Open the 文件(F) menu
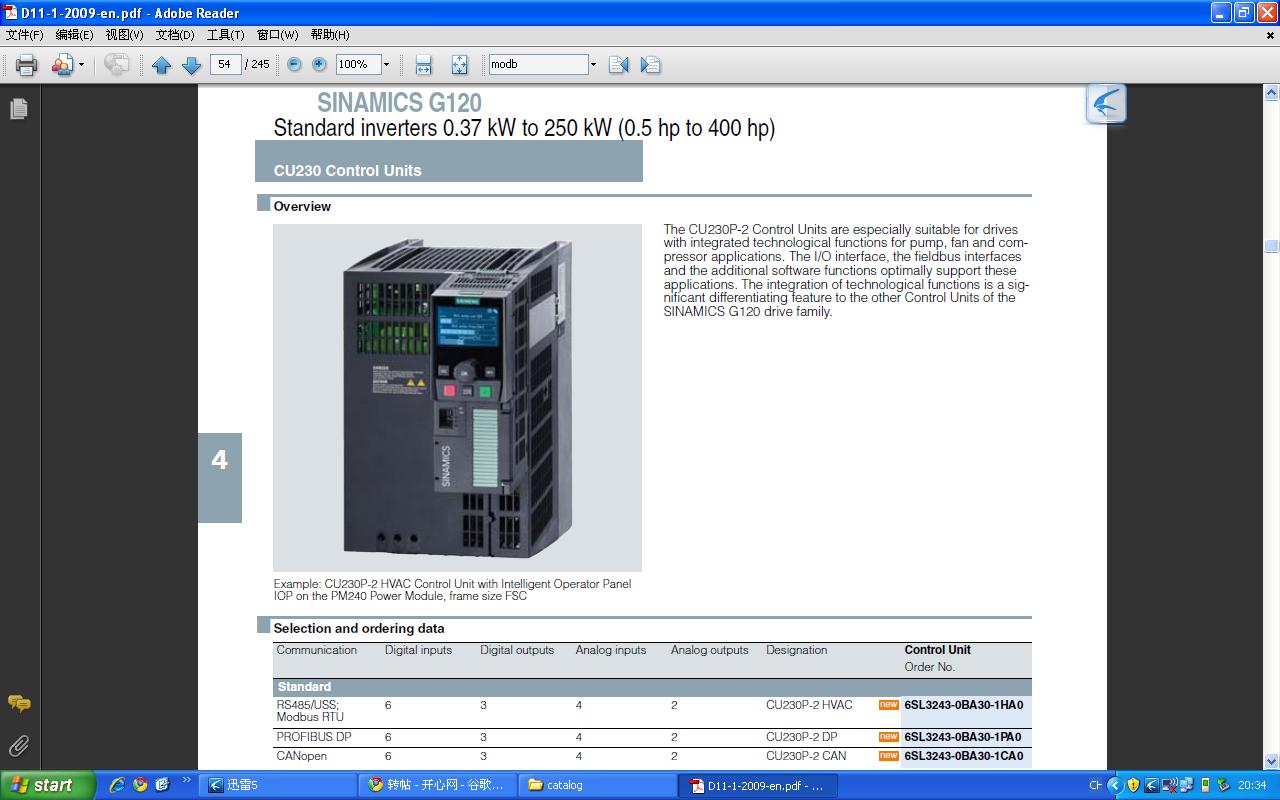The height and width of the screenshot is (800, 1280). 25,35
